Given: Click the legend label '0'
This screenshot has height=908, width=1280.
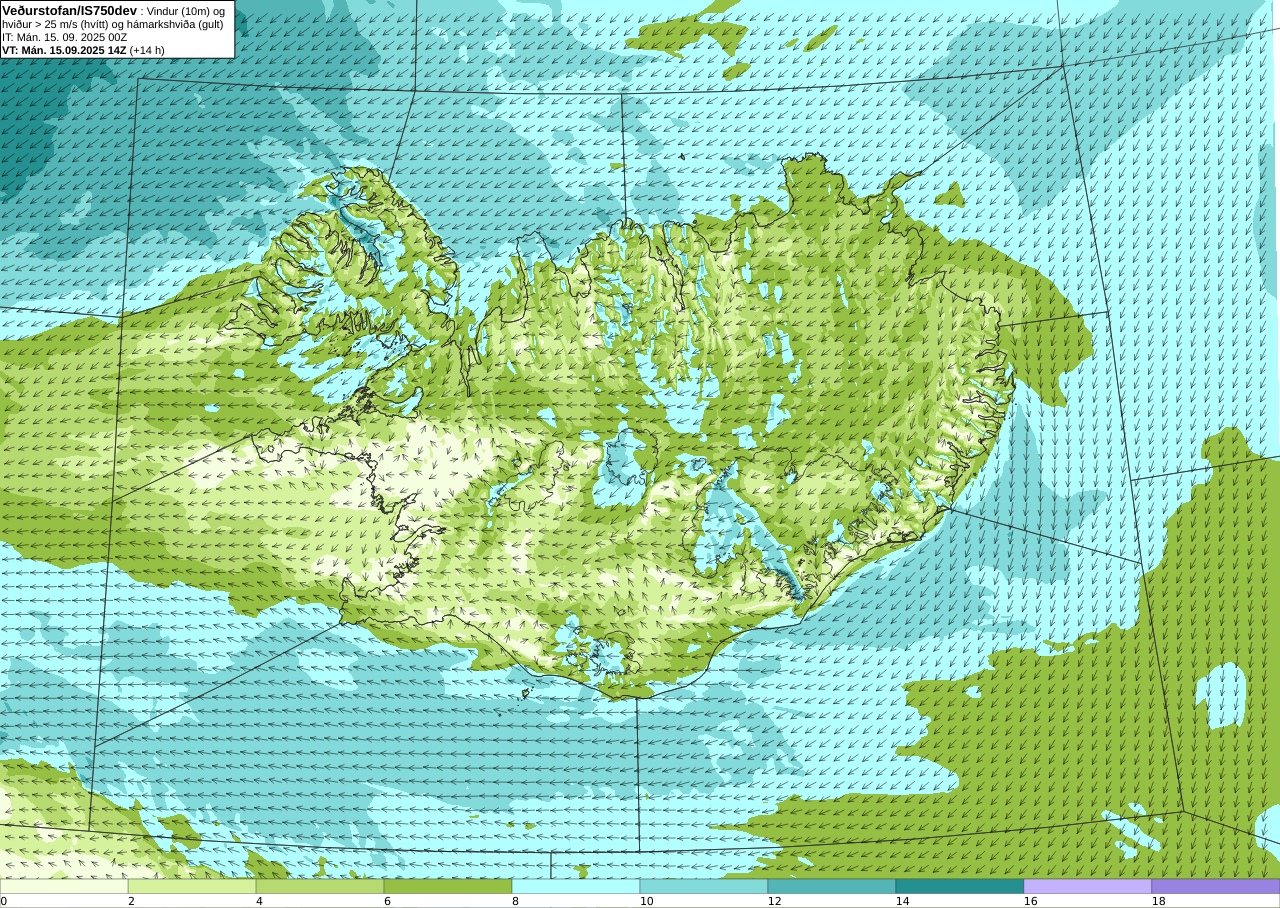Looking at the screenshot, I should coord(4,901).
